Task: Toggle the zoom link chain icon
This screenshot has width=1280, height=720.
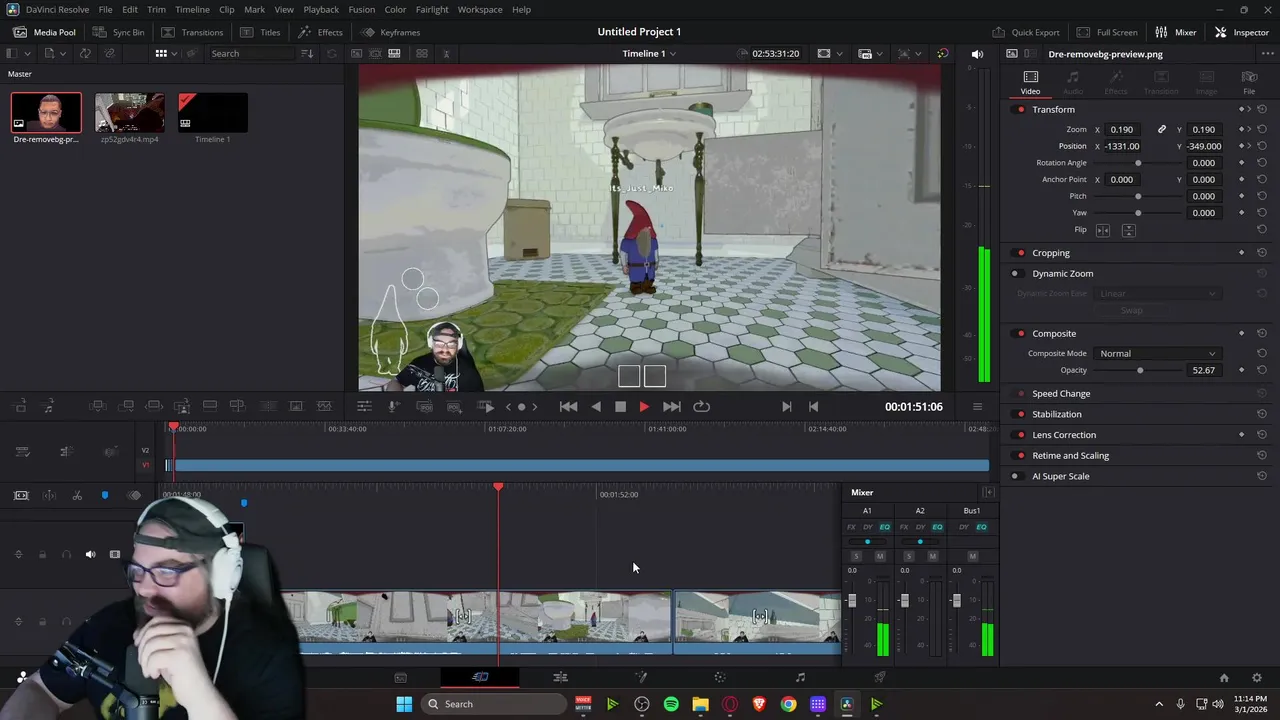Action: (1162, 129)
